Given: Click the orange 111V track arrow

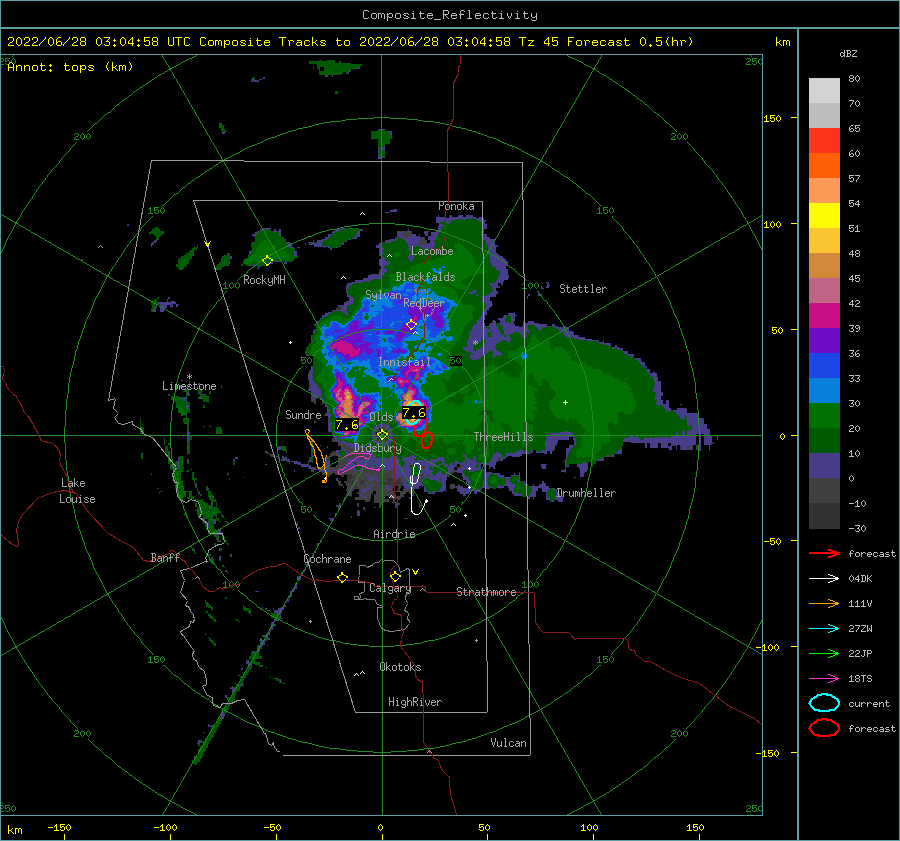Looking at the screenshot, I should (x=824, y=603).
